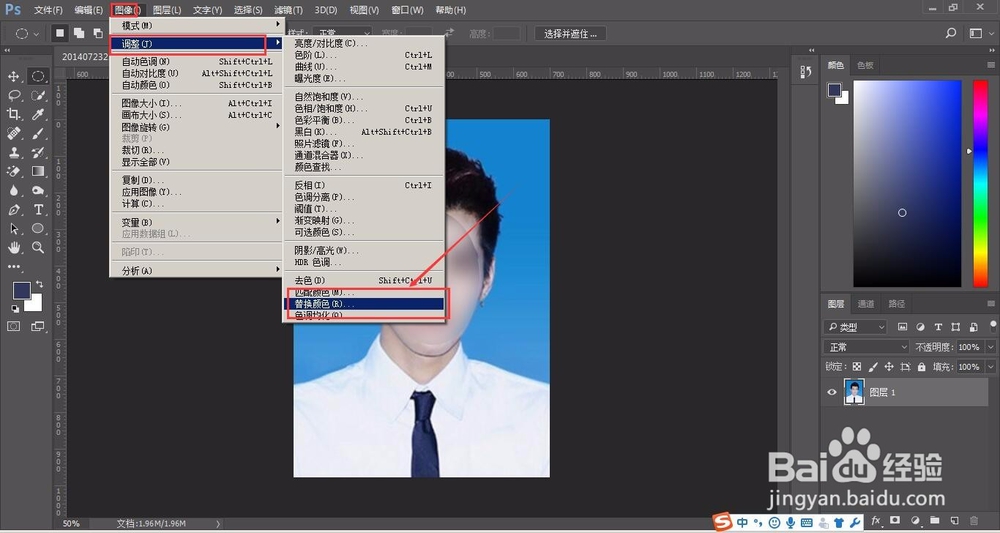Image resolution: width=1000 pixels, height=533 pixels.
Task: Toggle lock image pixels
Action: coord(873,367)
